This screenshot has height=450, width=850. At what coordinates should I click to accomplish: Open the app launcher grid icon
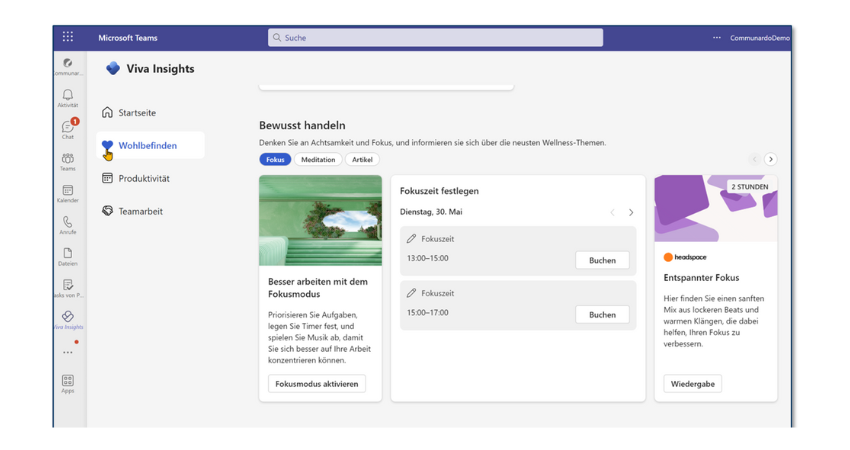coord(68,37)
